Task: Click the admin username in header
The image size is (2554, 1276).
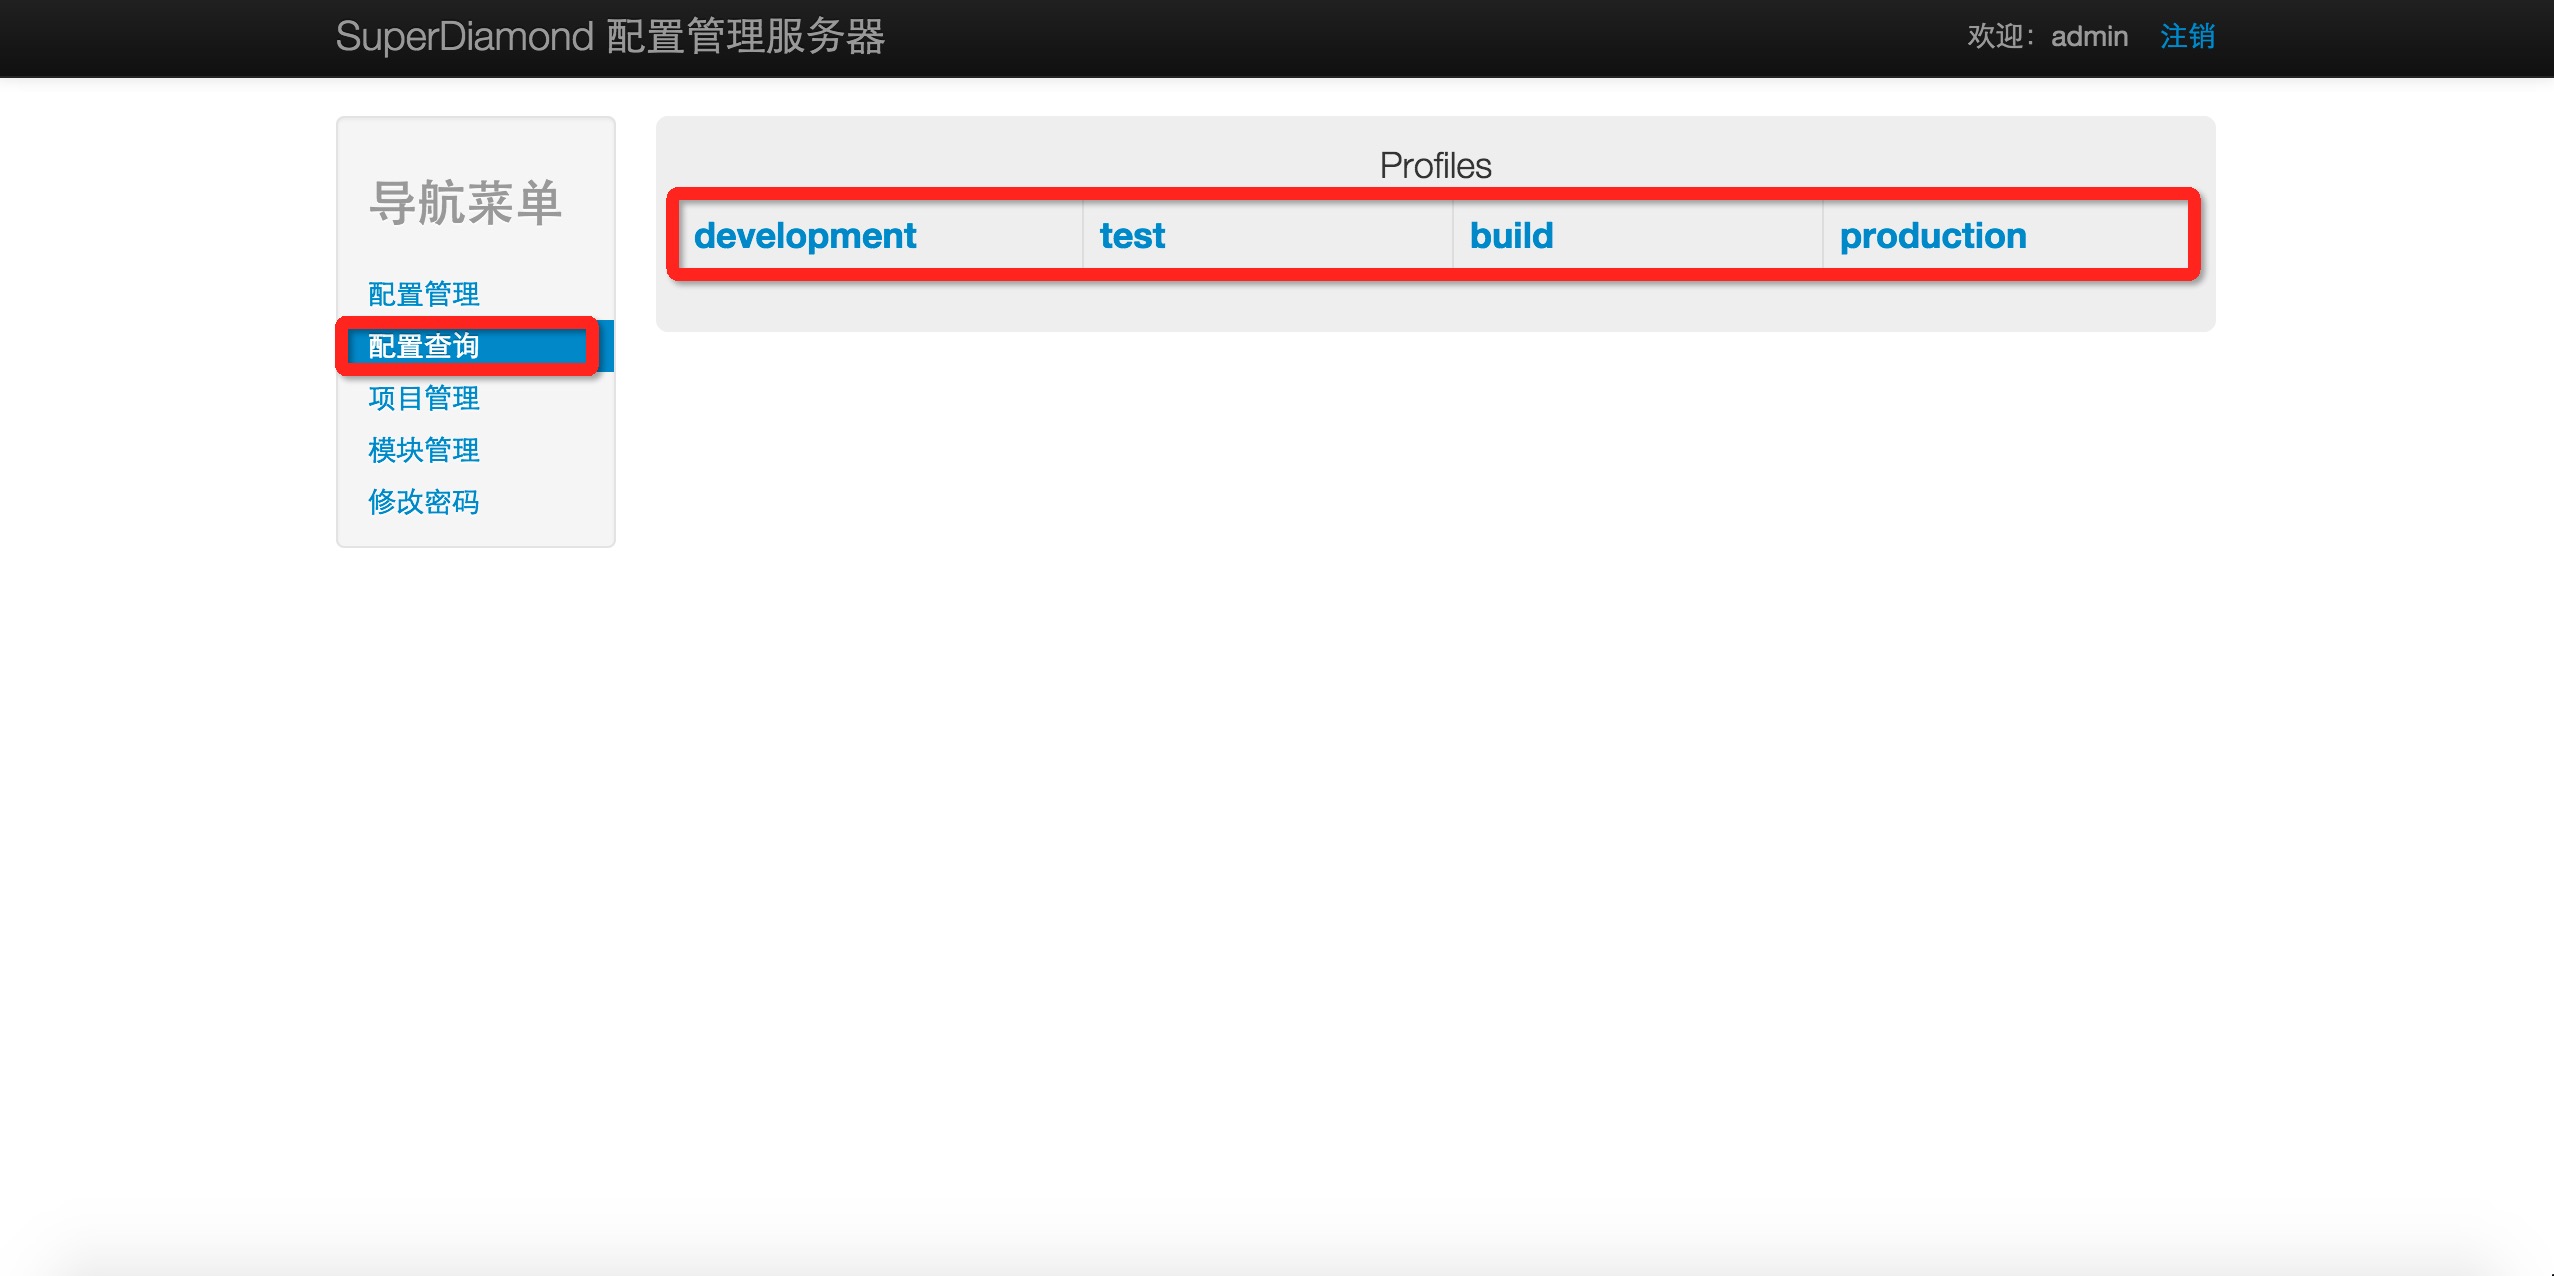Action: click(2088, 37)
